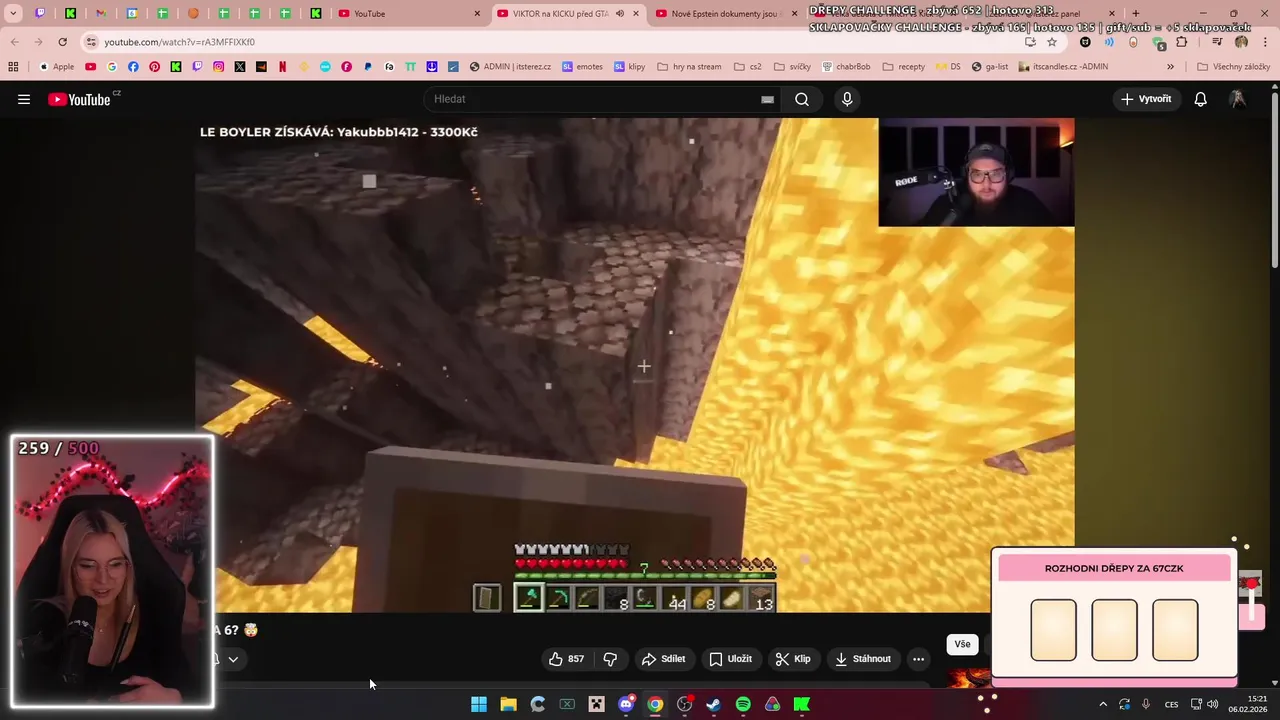
Task: Open the bookmarks bar apps grid icon
Action: (13, 67)
